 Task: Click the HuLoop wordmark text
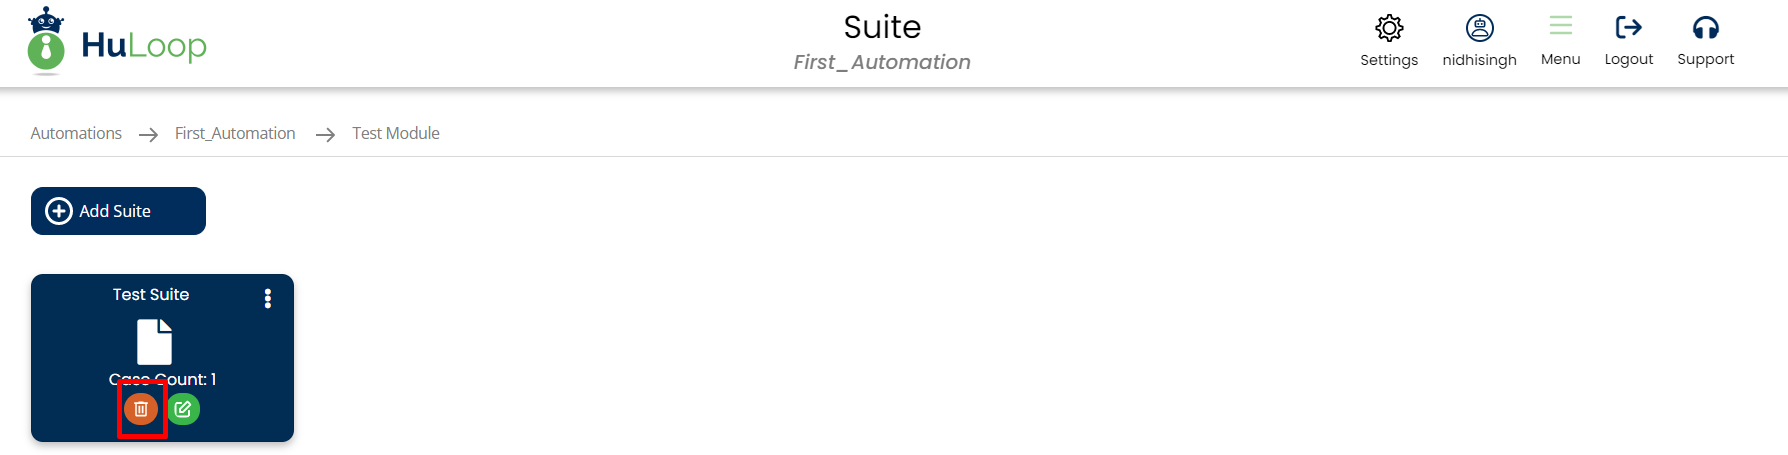tap(144, 45)
